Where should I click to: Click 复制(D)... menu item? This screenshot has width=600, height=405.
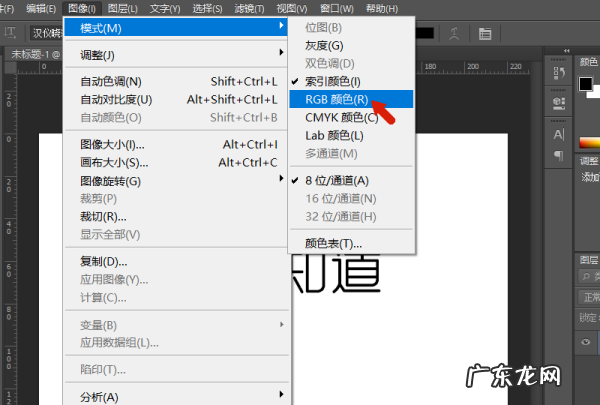pos(176,261)
